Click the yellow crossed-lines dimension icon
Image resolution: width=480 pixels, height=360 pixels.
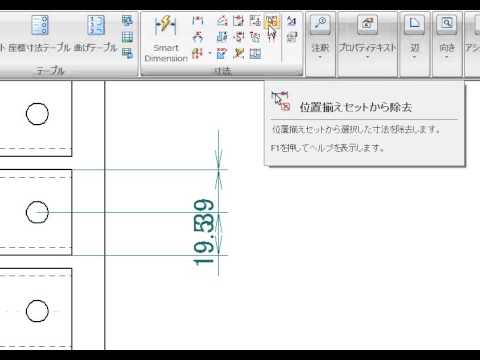pos(238,53)
